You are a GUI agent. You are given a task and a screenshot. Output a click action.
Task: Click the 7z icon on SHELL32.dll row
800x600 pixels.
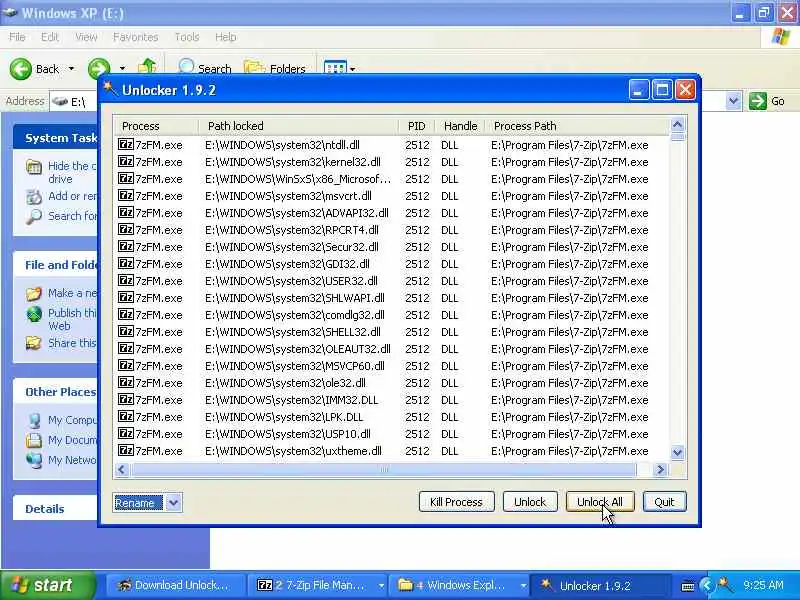click(x=126, y=332)
